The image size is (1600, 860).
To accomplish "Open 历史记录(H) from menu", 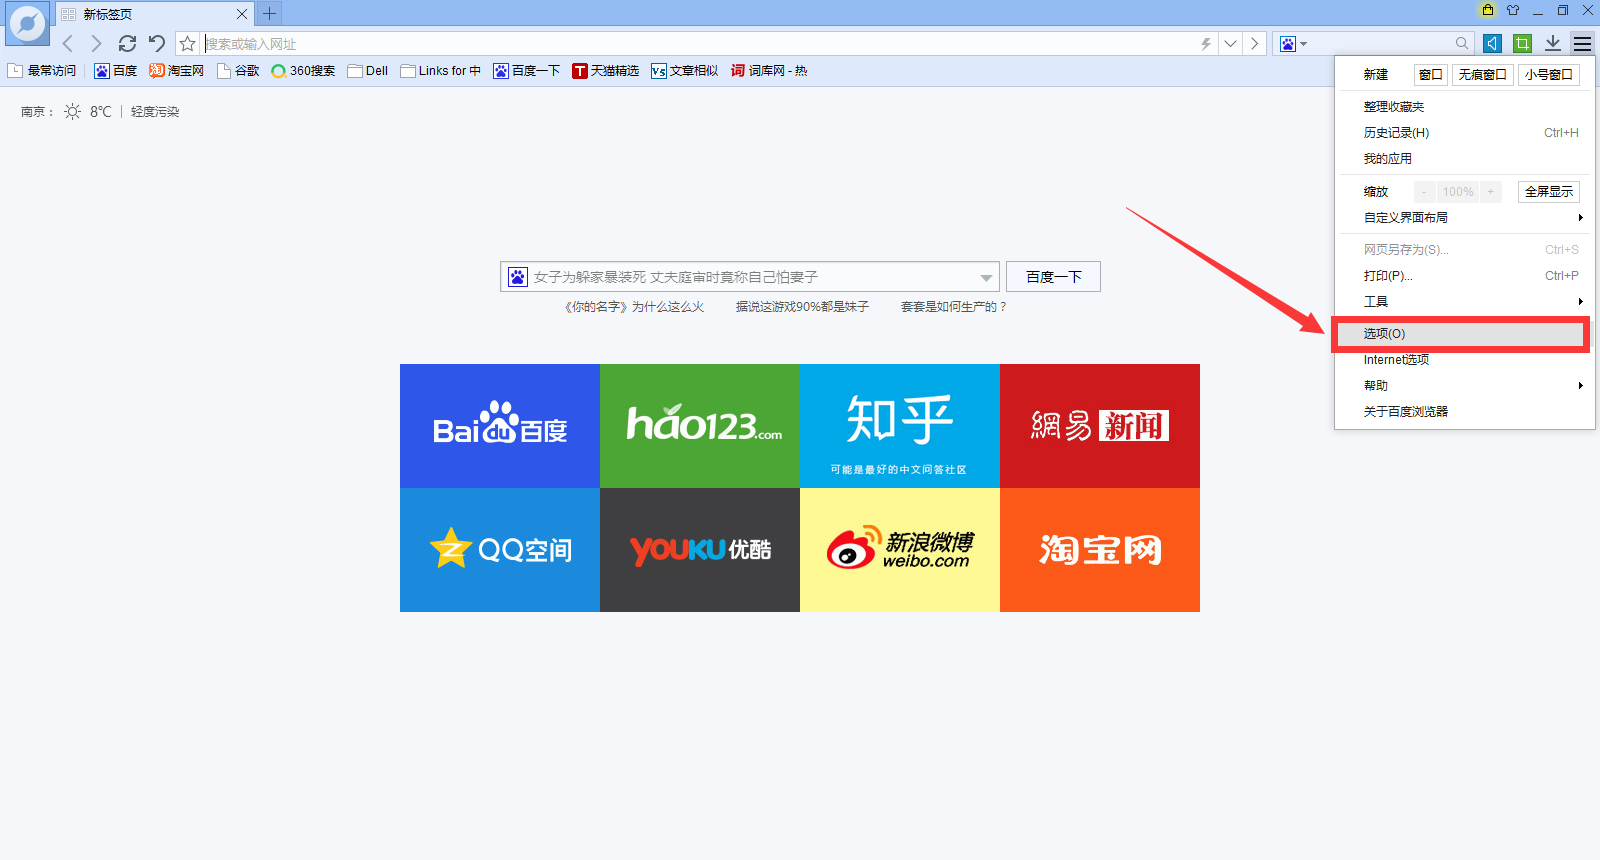I will point(1465,132).
